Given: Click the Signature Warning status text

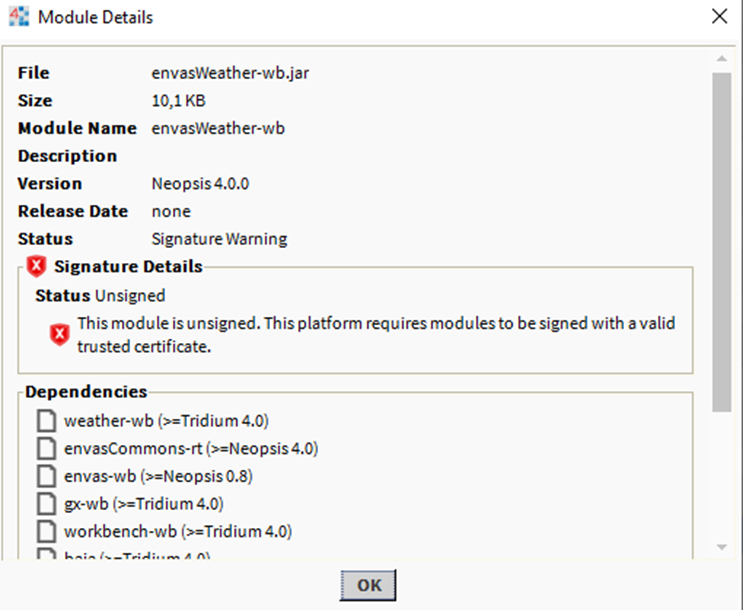Looking at the screenshot, I should click(219, 239).
